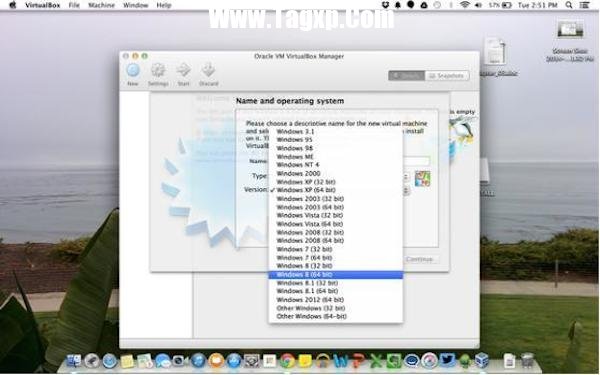Launch Microsoft Word from the dock
The height and width of the screenshot is (375, 600).
tap(341, 361)
